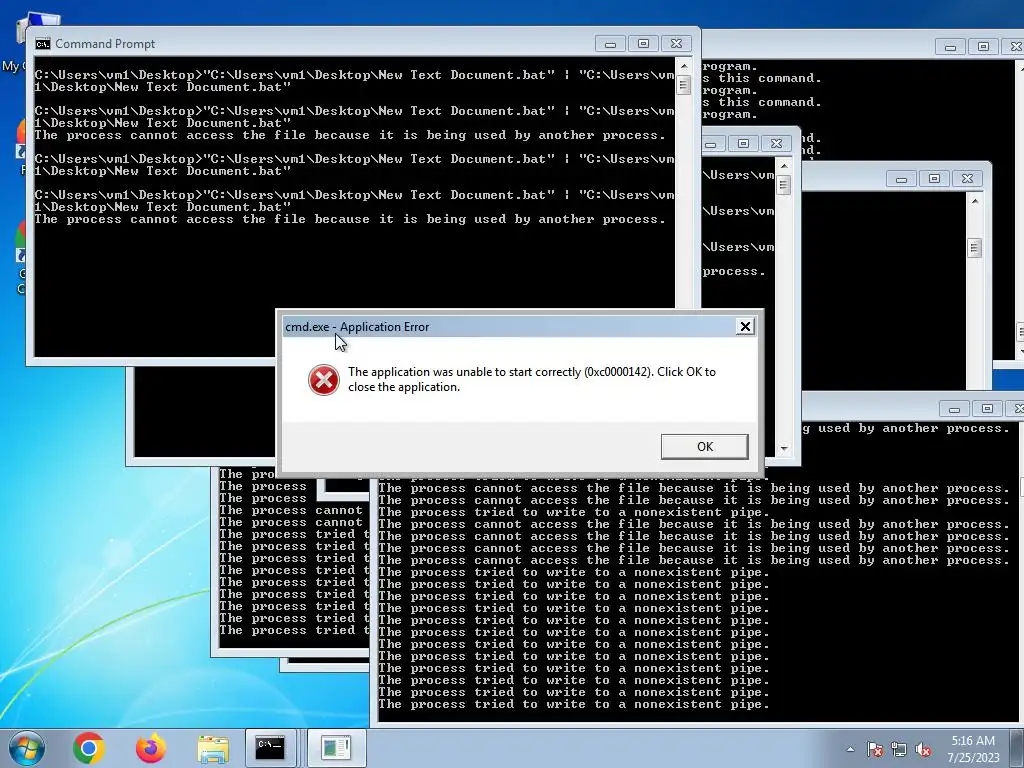The image size is (1024, 768).
Task: Show hidden system tray icons
Action: click(x=850, y=749)
